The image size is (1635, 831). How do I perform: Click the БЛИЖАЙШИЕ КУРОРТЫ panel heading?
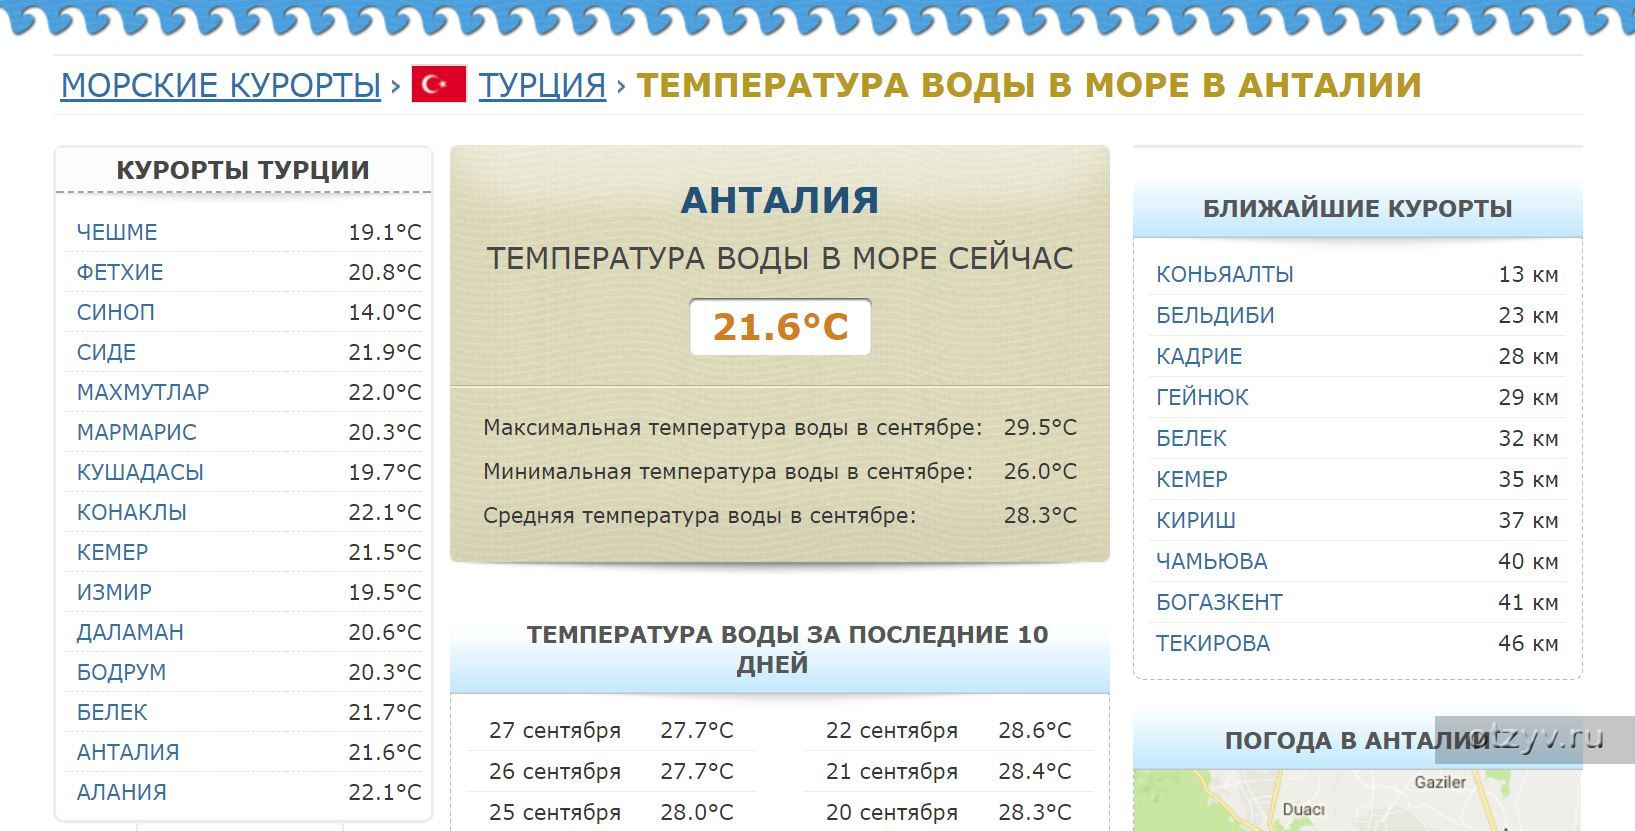[1358, 209]
